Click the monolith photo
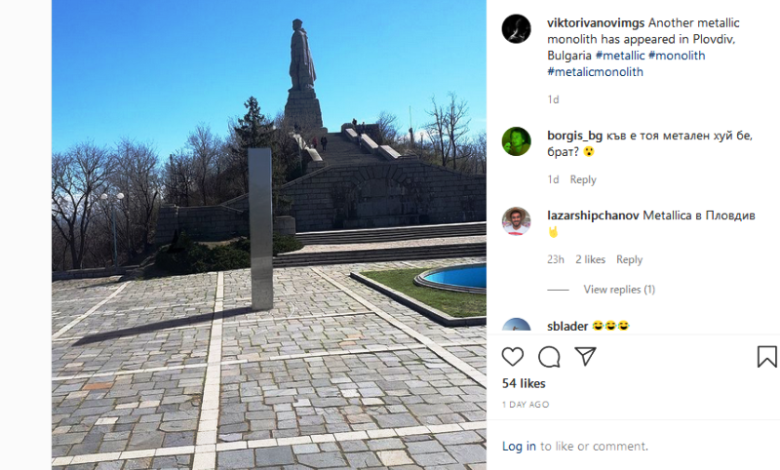The image size is (780, 470). tap(269, 235)
